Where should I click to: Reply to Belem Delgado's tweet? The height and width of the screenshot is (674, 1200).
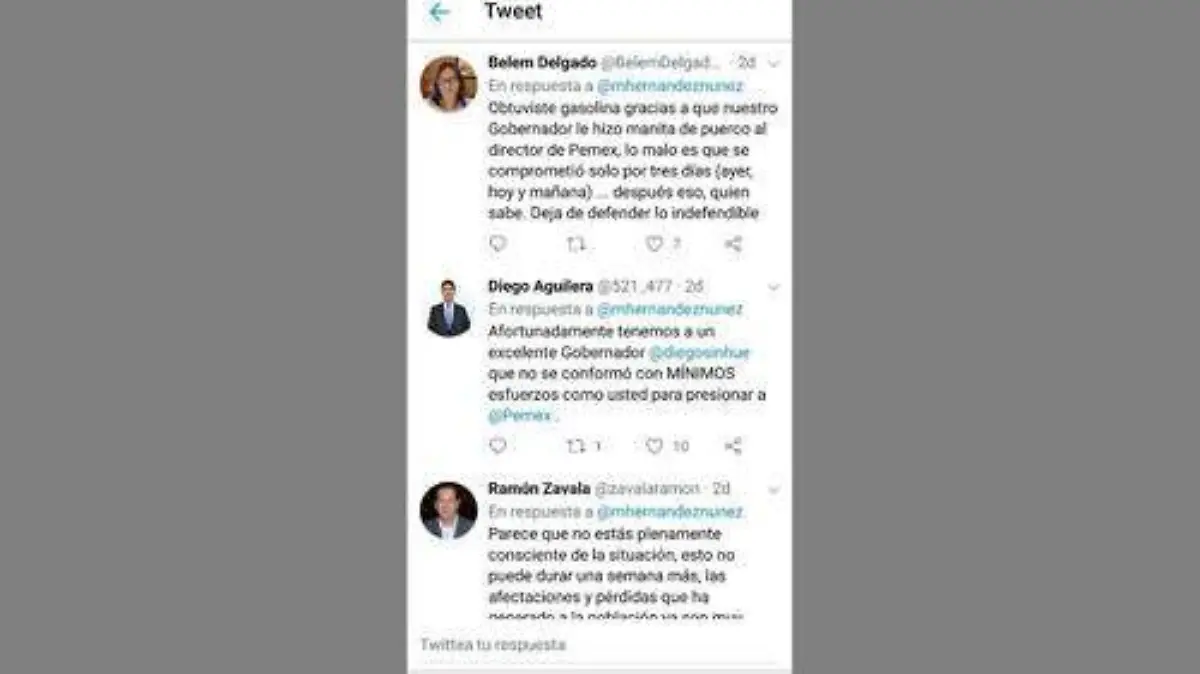point(498,243)
